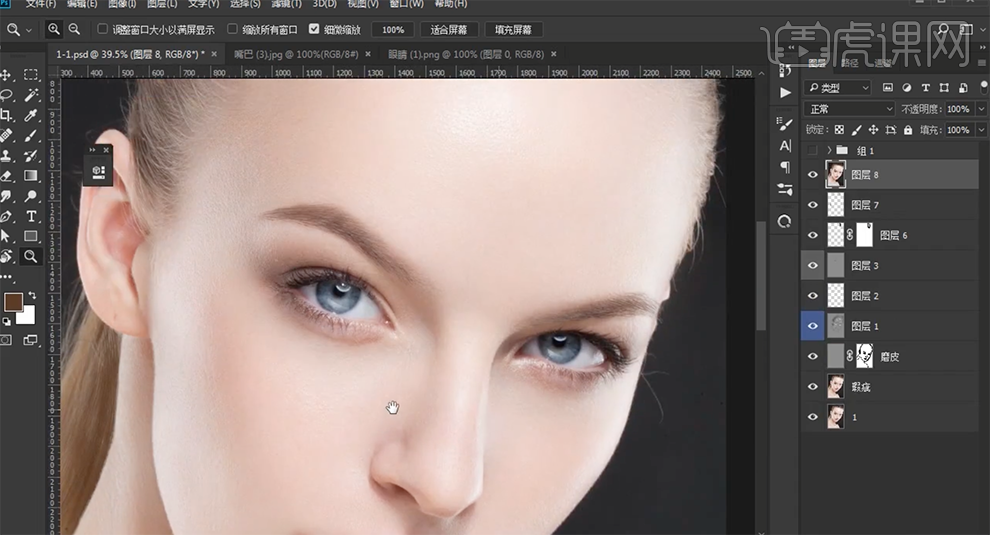Viewport: 990px width, 535px height.
Task: Open the Brush Settings panel
Action: (785, 124)
